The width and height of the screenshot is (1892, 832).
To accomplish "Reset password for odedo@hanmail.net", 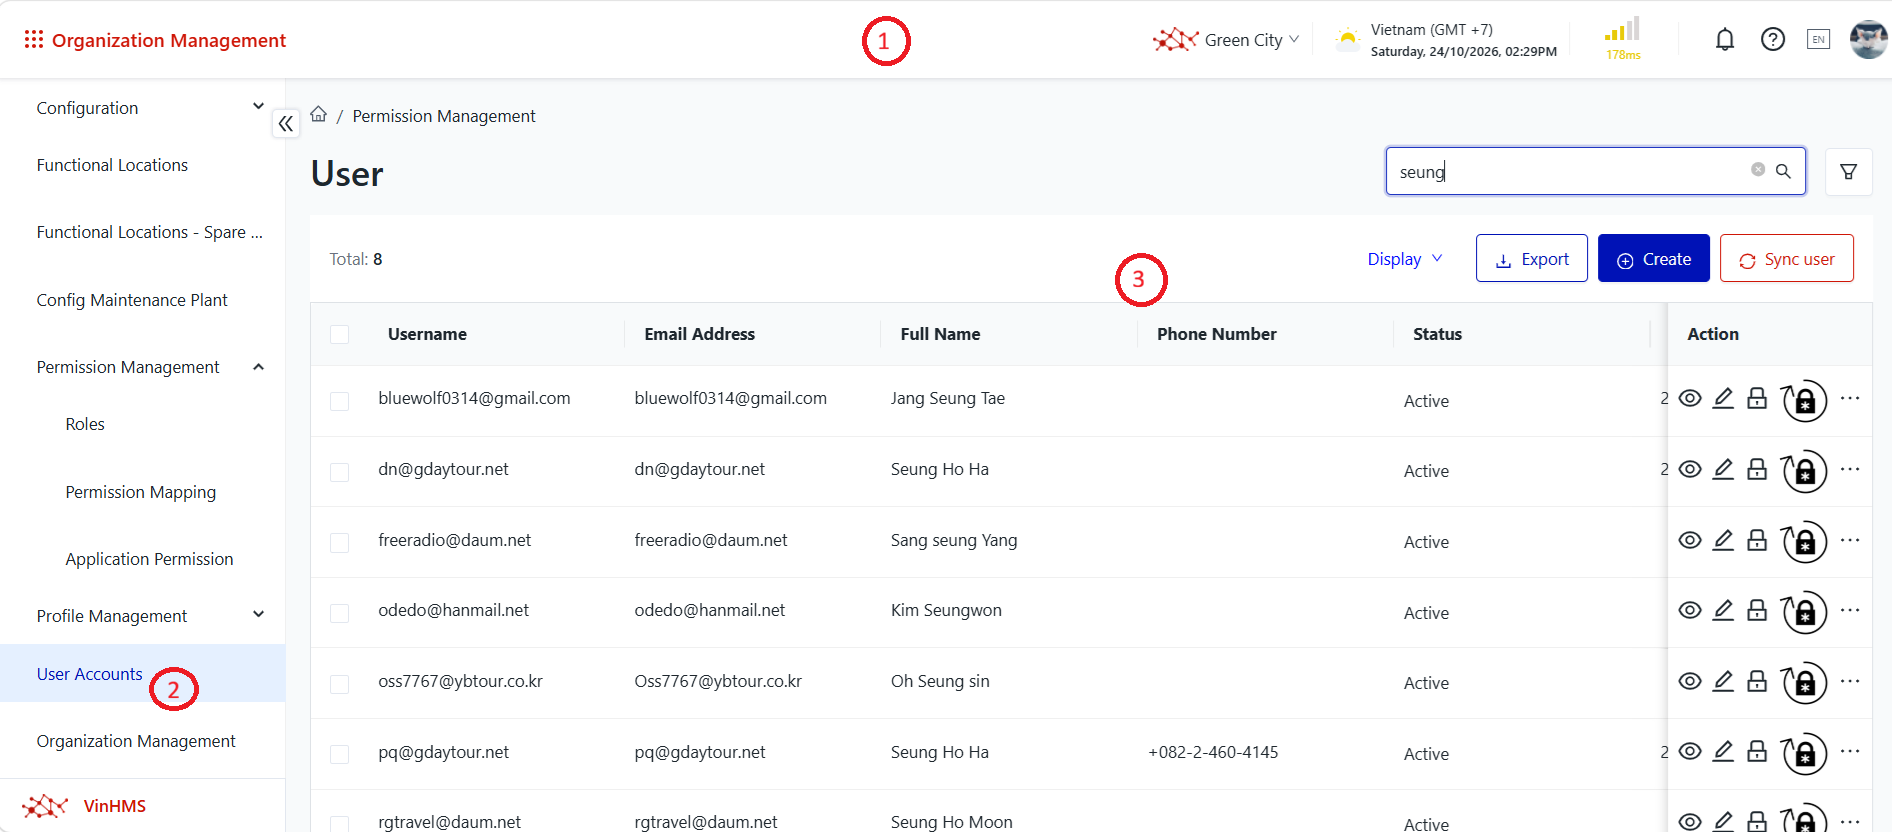I will (x=1804, y=611).
